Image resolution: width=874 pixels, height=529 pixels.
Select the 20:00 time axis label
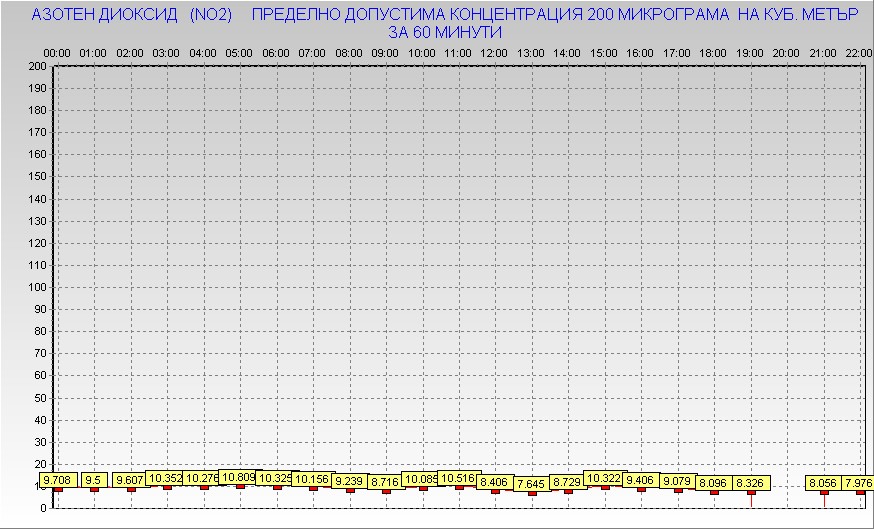(x=786, y=52)
